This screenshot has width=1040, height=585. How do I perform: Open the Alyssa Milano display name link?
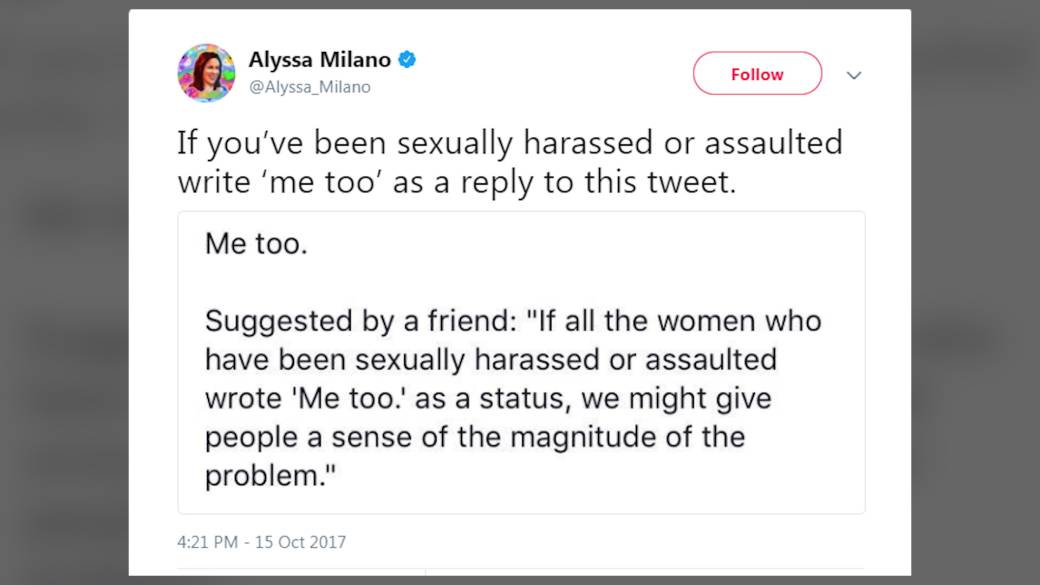pyautogui.click(x=319, y=60)
